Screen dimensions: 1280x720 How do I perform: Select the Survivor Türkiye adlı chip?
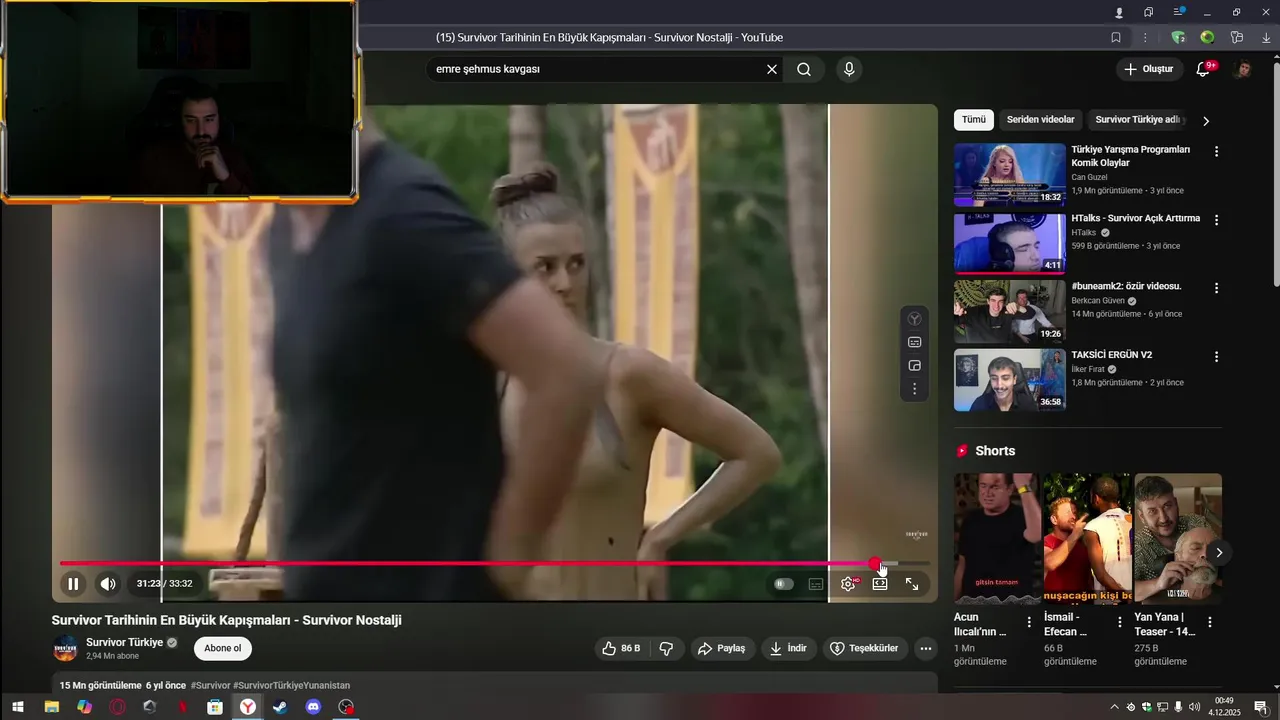pos(1138,120)
